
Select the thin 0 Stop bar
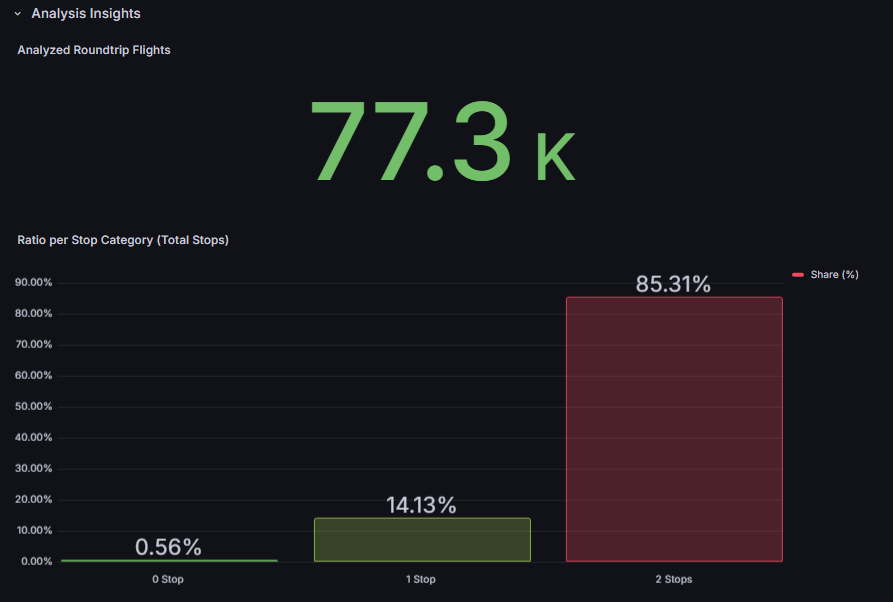click(169, 560)
